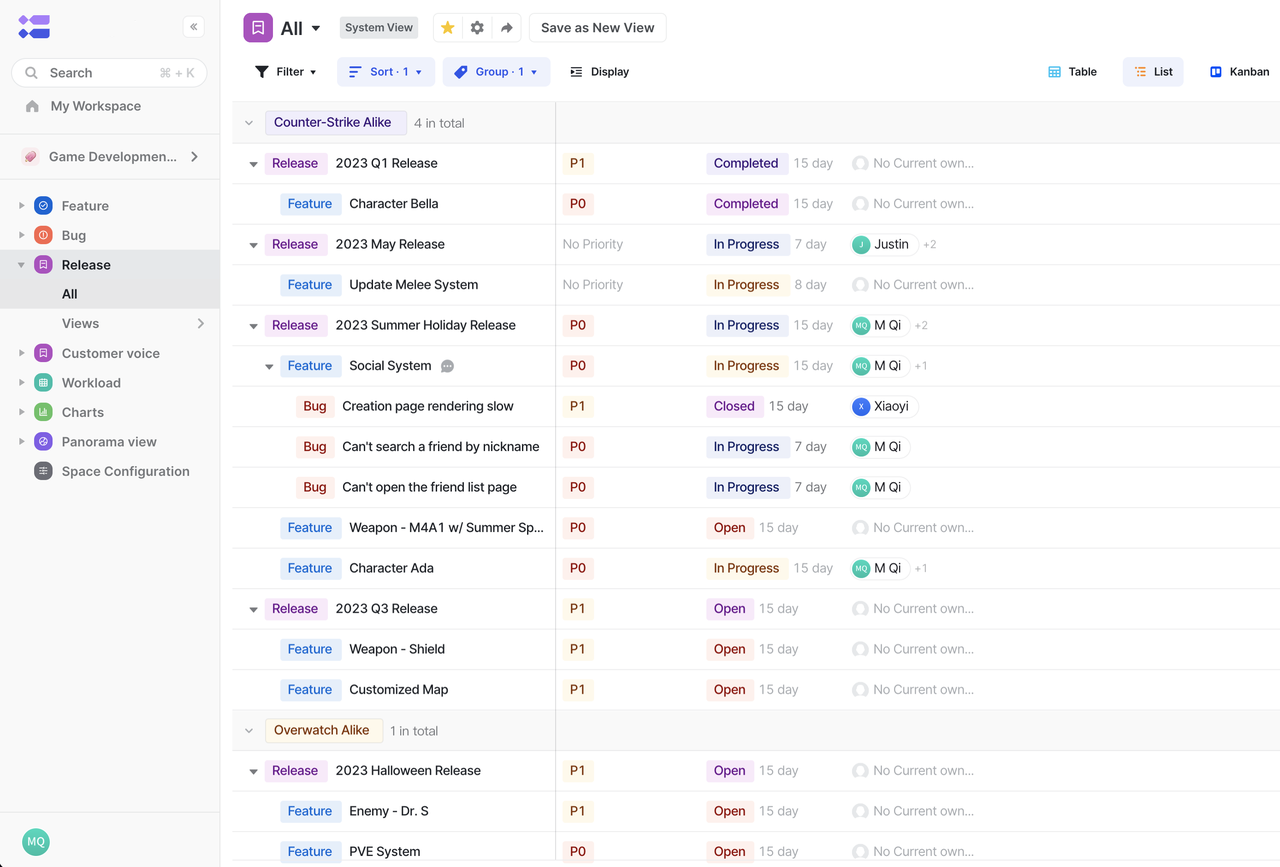Toggle the favorite star for this view
The width and height of the screenshot is (1280, 867).
coord(447,27)
